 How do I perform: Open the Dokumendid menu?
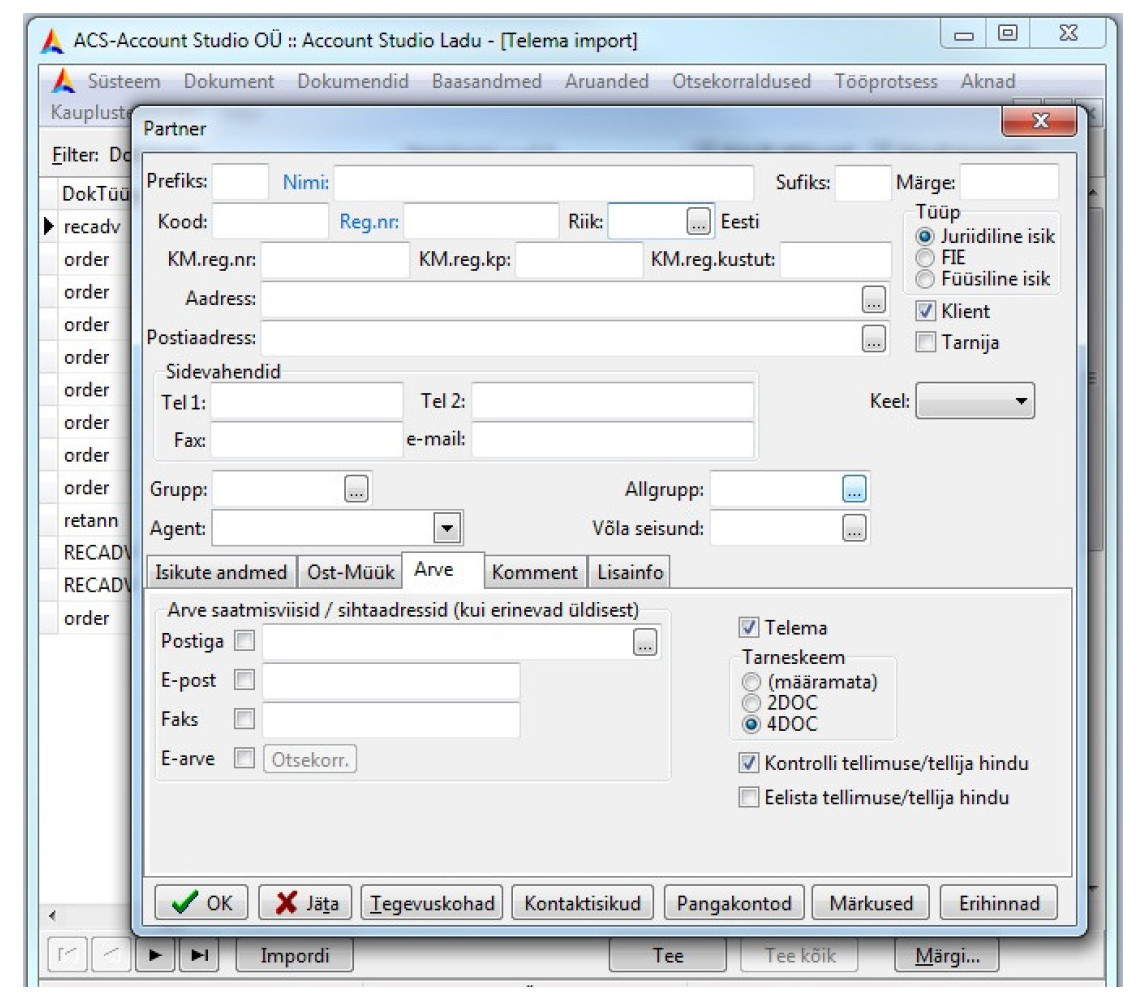tap(353, 82)
